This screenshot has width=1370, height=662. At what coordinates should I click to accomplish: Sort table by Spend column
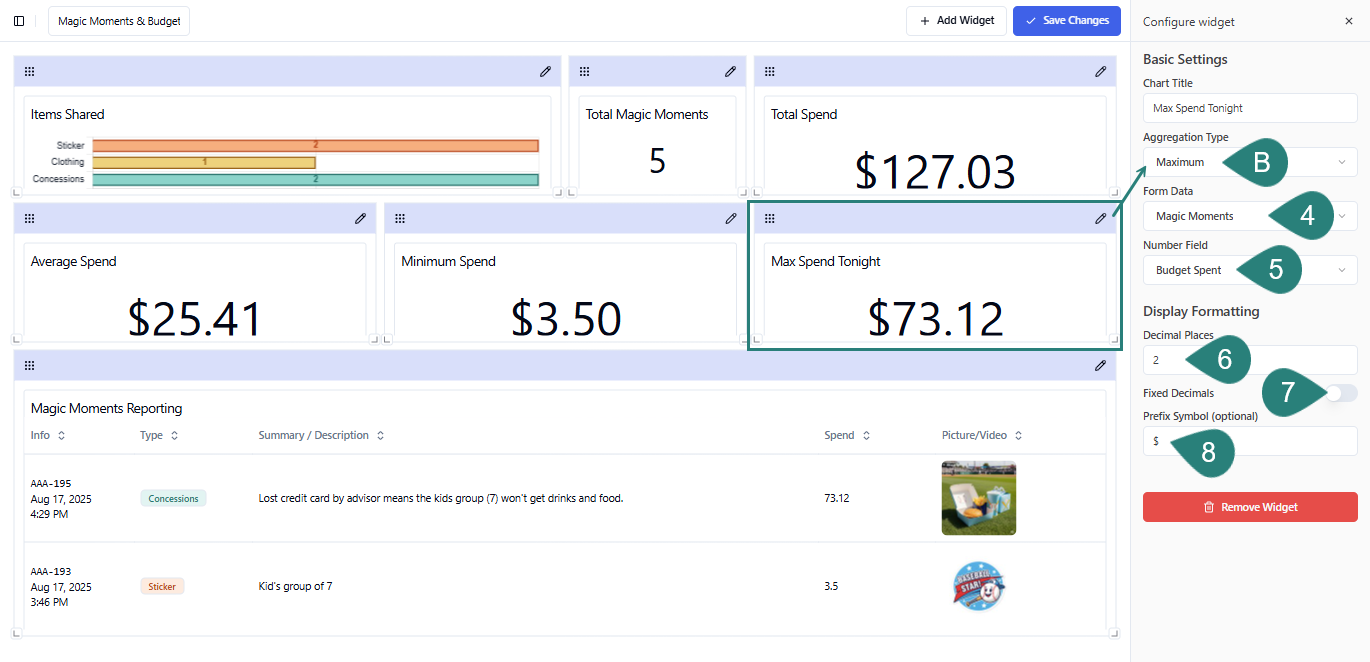coord(866,436)
